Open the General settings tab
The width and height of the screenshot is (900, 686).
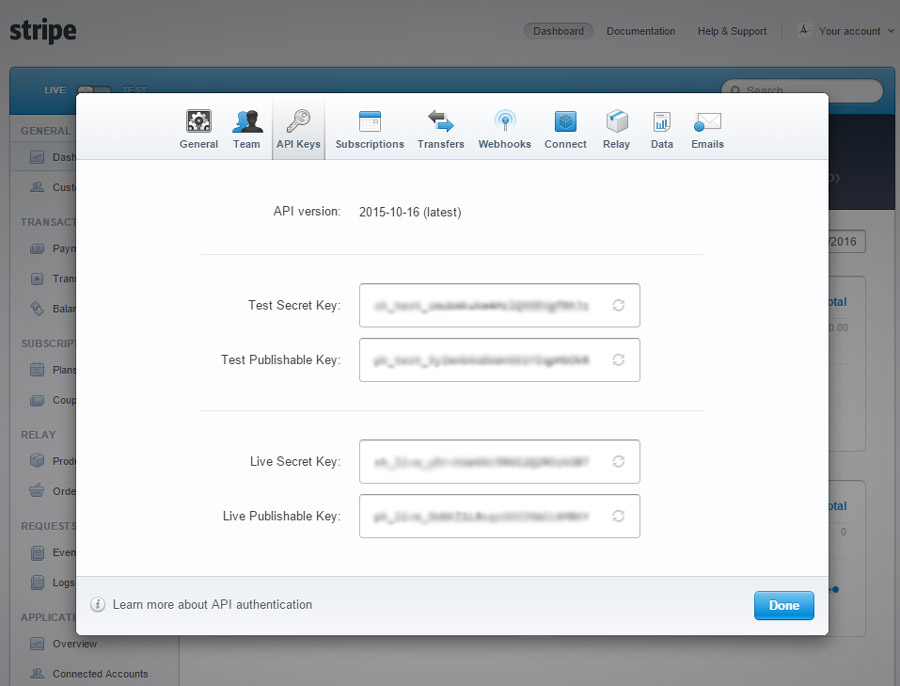tap(199, 130)
